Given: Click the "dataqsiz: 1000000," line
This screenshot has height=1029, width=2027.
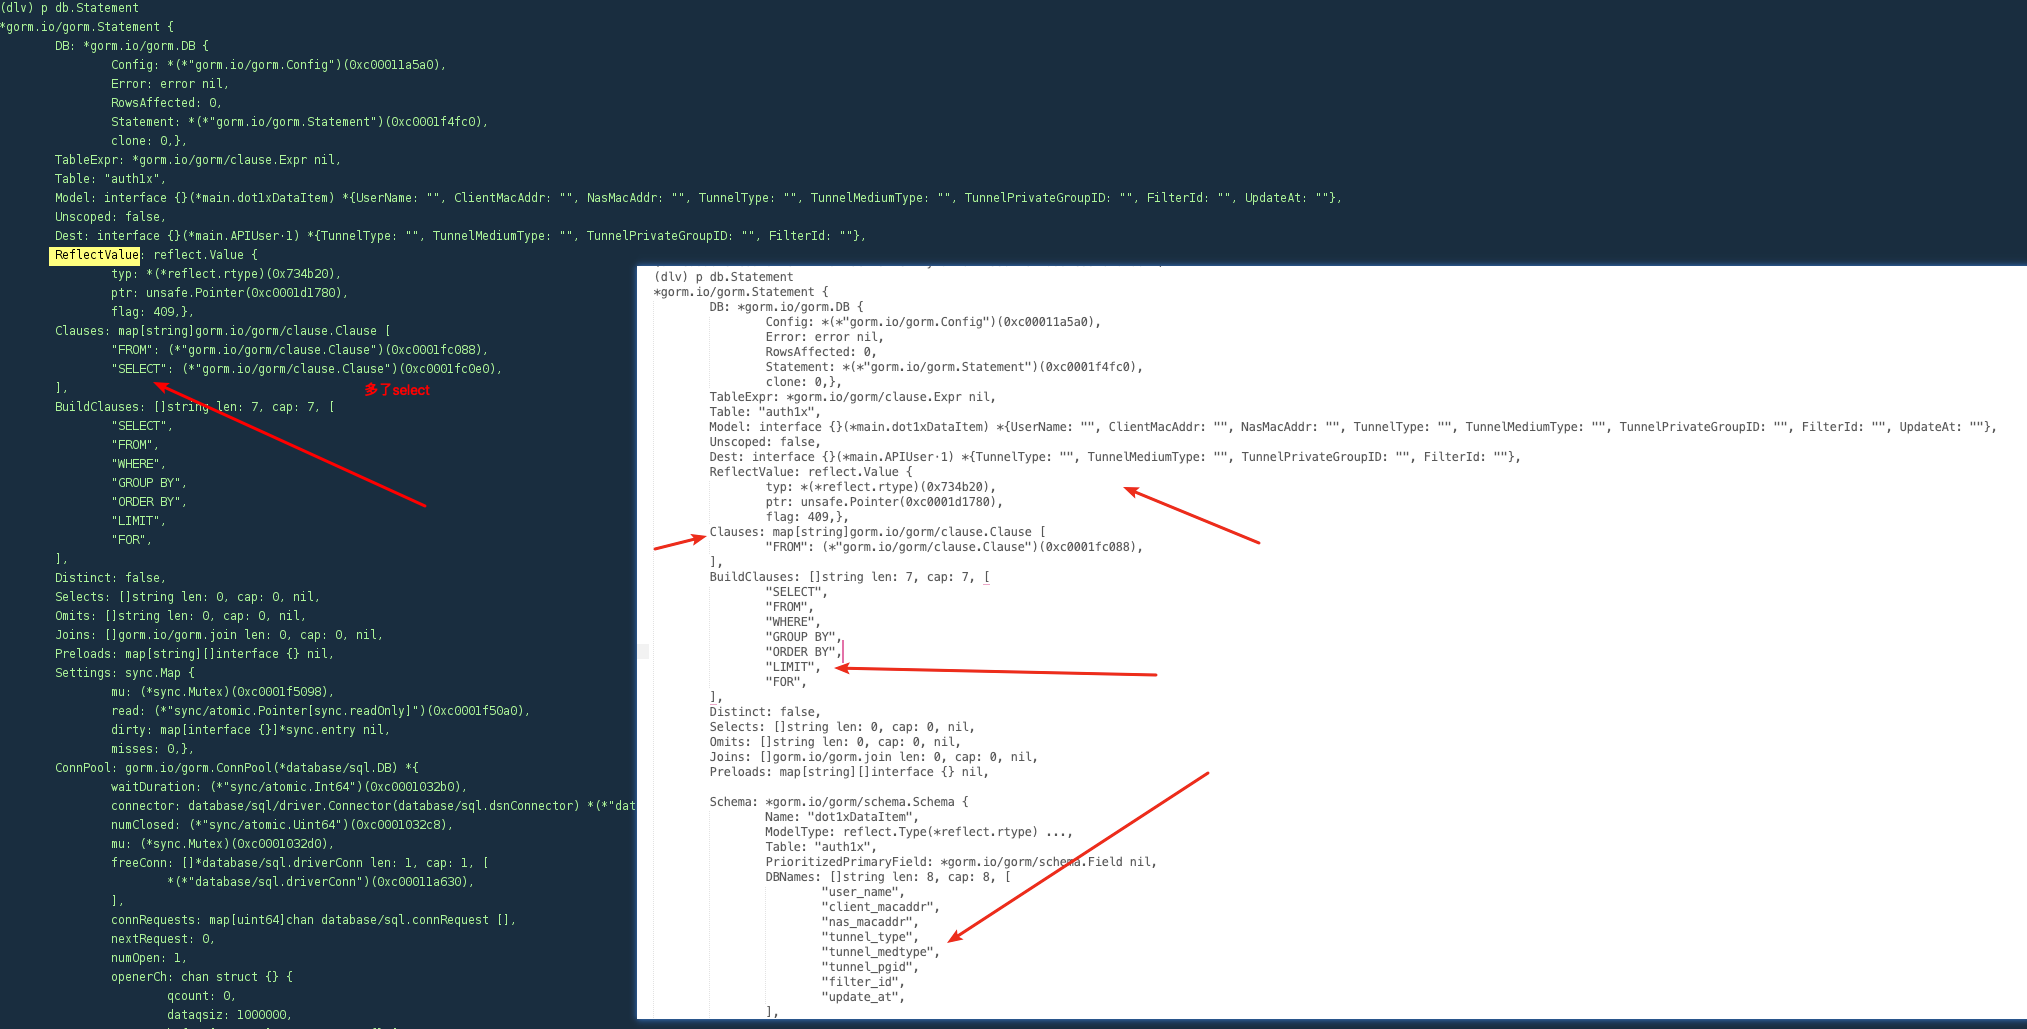Looking at the screenshot, I should [x=230, y=1015].
